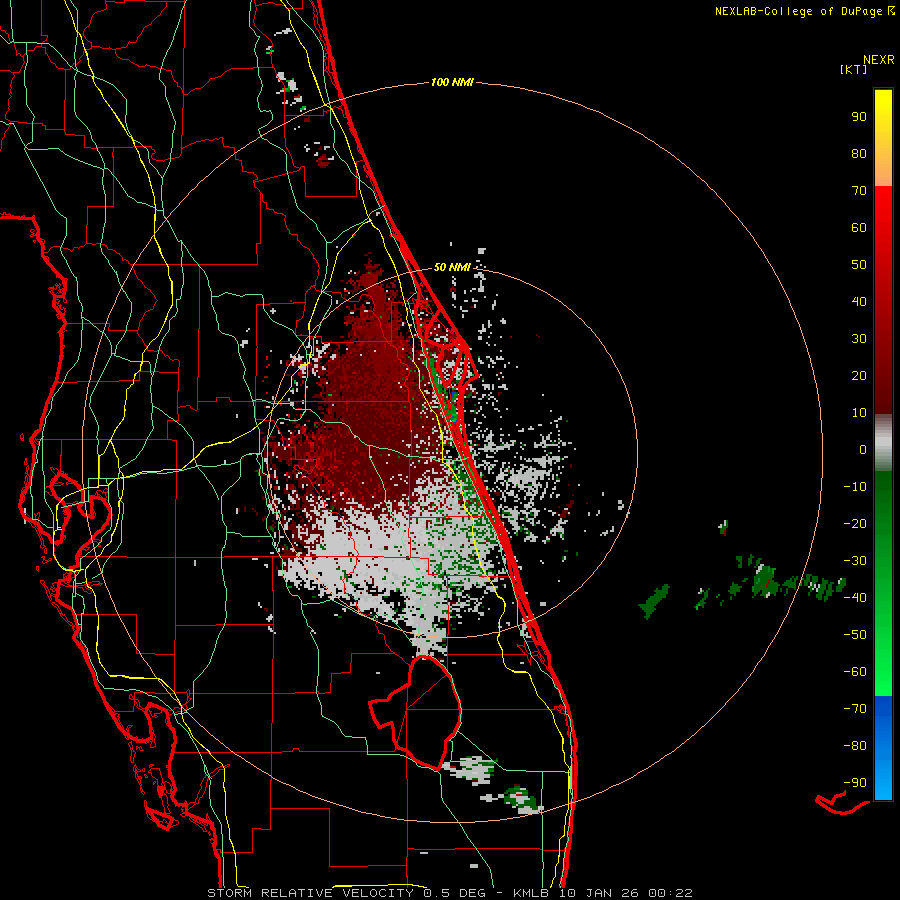Image resolution: width=900 pixels, height=900 pixels.
Task: Click the -50 value on velocity scale
Action: click(855, 635)
